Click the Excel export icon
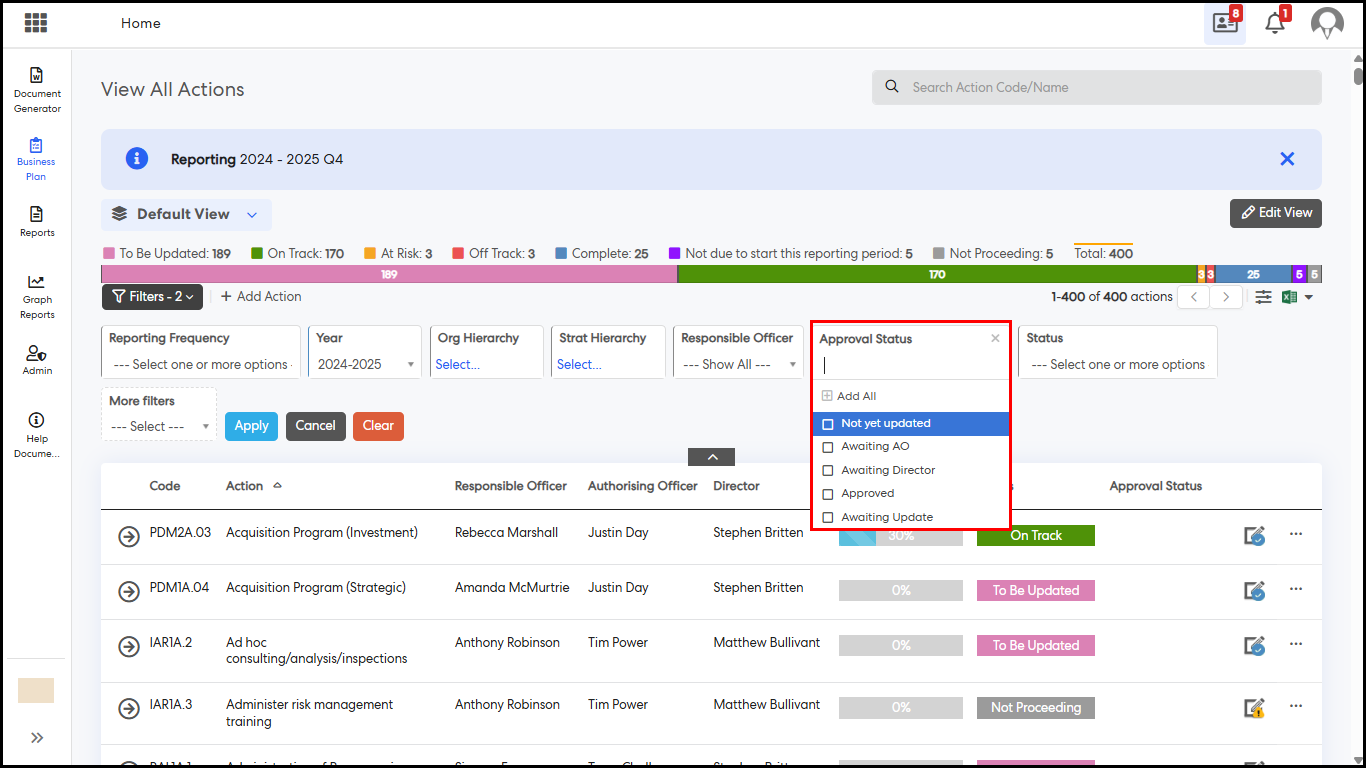 [1290, 297]
